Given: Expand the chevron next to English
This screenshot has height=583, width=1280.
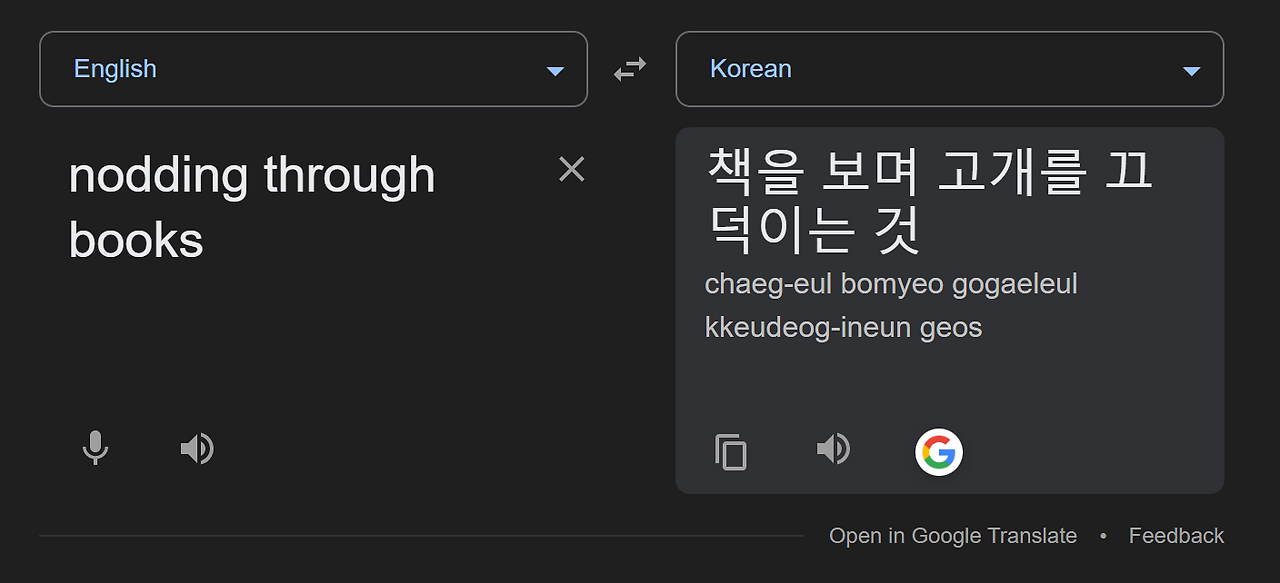Looking at the screenshot, I should (554, 71).
